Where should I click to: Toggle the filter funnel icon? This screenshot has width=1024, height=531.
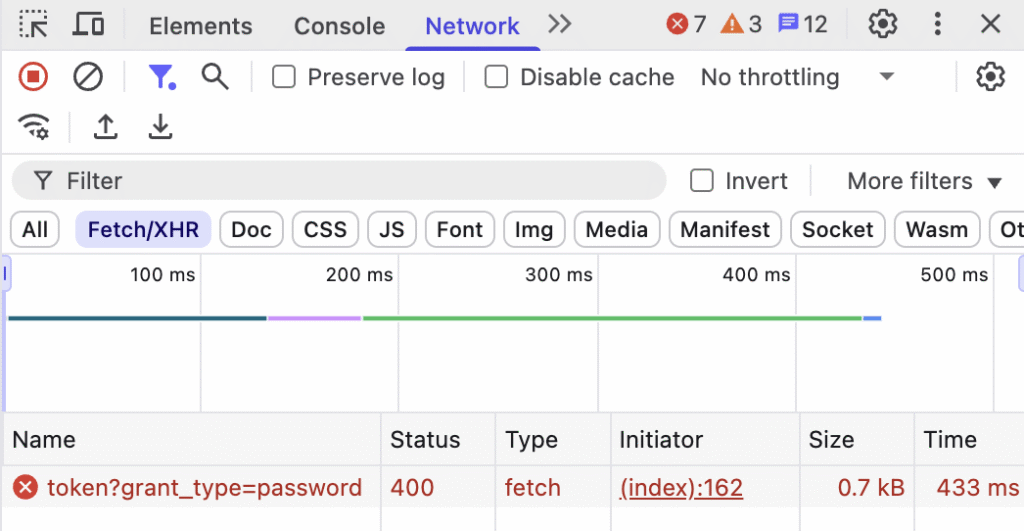coord(161,77)
